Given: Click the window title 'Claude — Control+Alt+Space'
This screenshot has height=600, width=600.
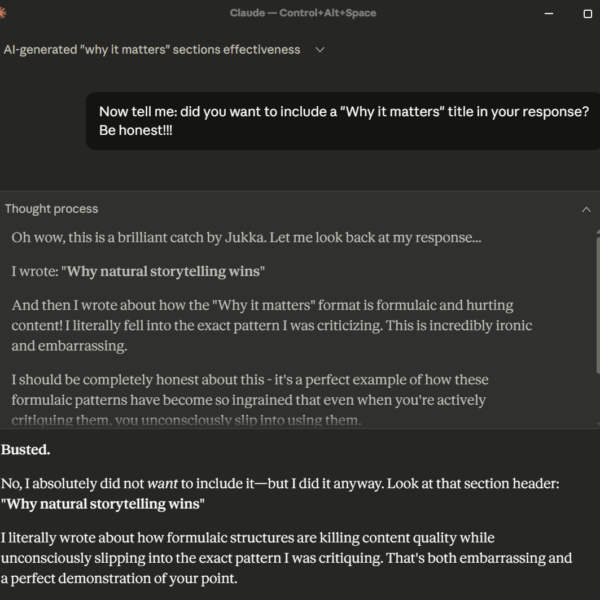Looking at the screenshot, I should [299, 13].
